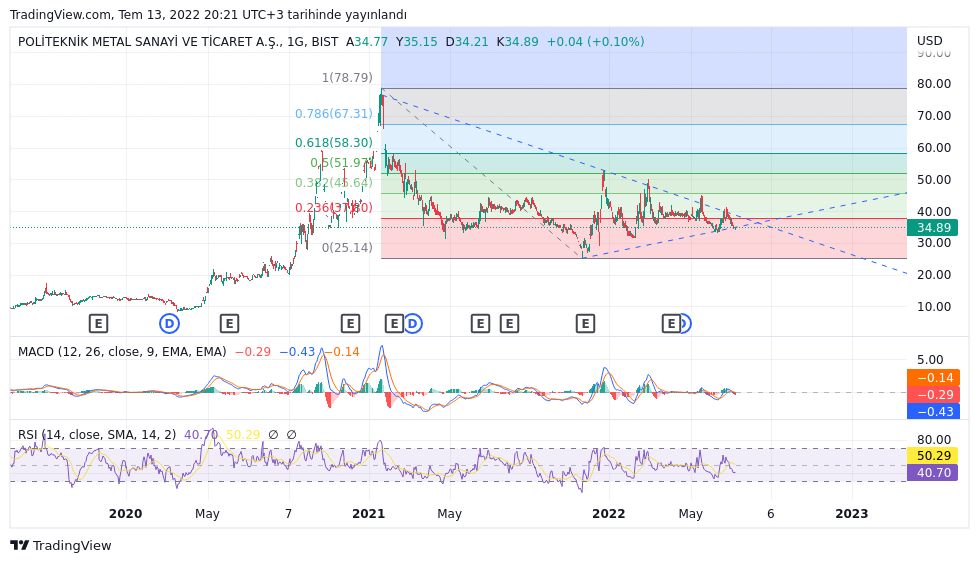Click the 60.00 level on the price axis

tap(934, 147)
